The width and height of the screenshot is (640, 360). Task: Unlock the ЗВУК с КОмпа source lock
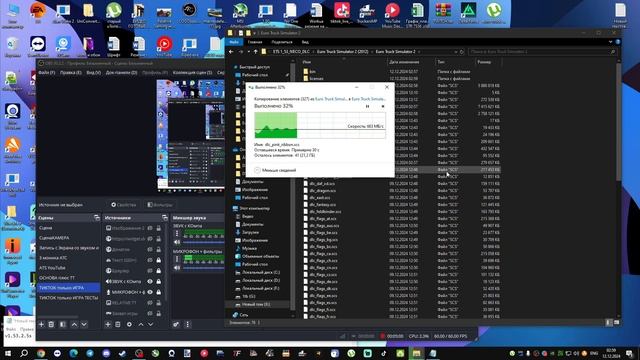(159, 281)
